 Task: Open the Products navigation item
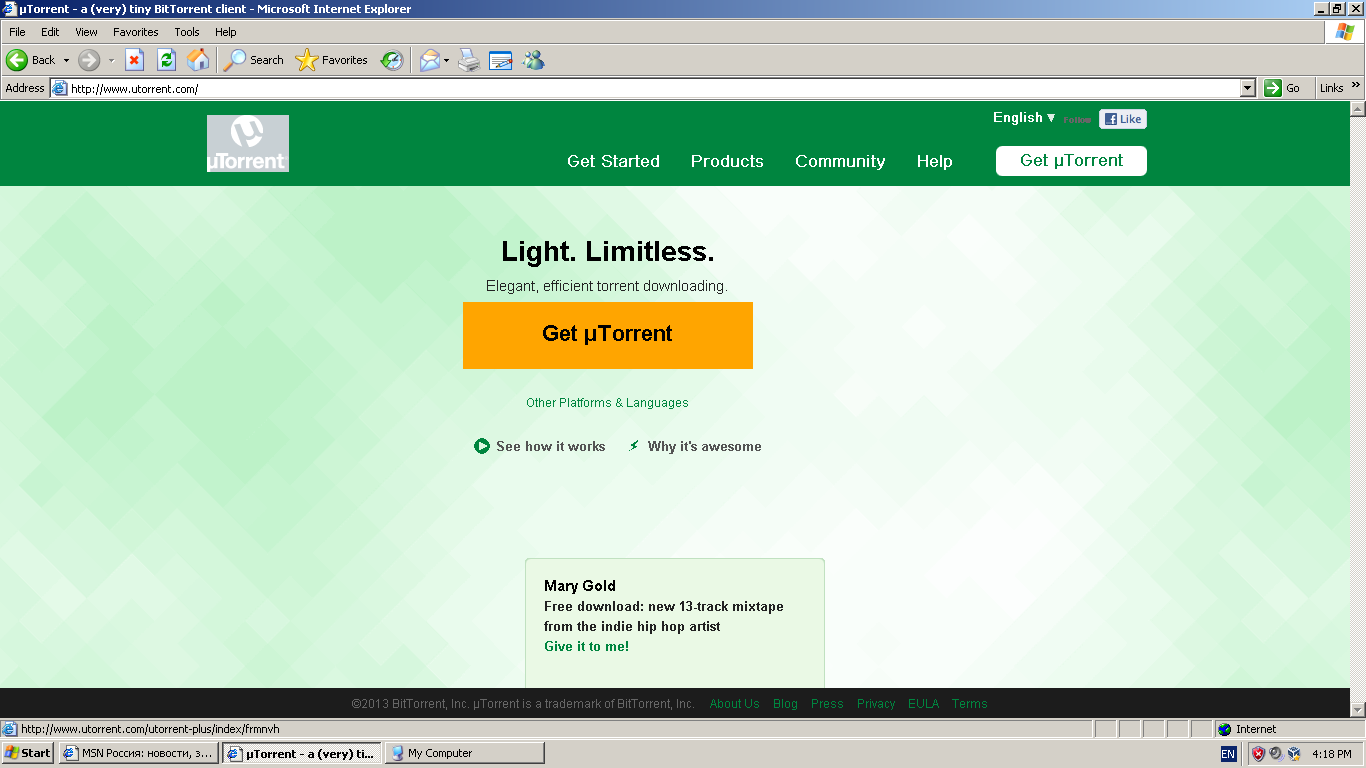click(x=727, y=161)
